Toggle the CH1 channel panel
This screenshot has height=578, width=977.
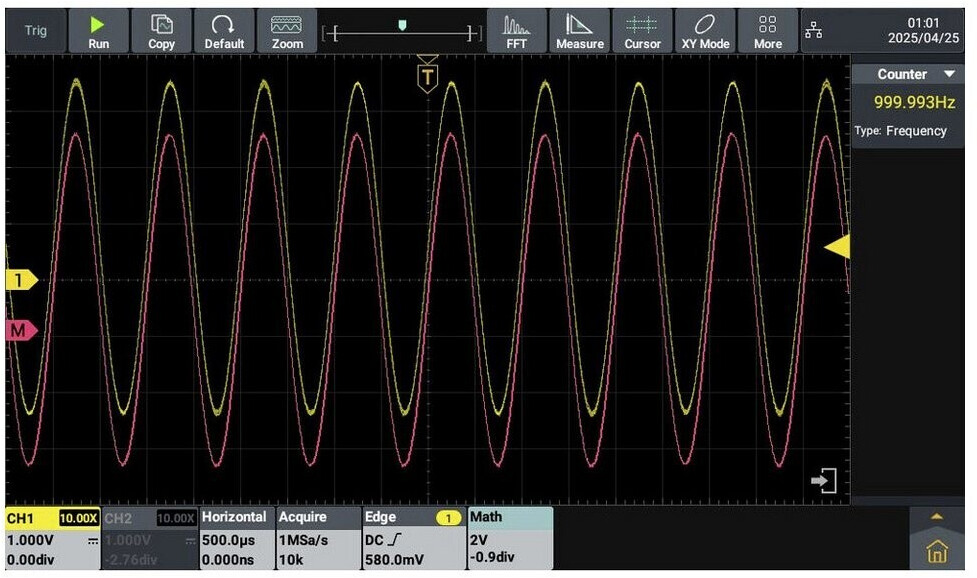50,538
